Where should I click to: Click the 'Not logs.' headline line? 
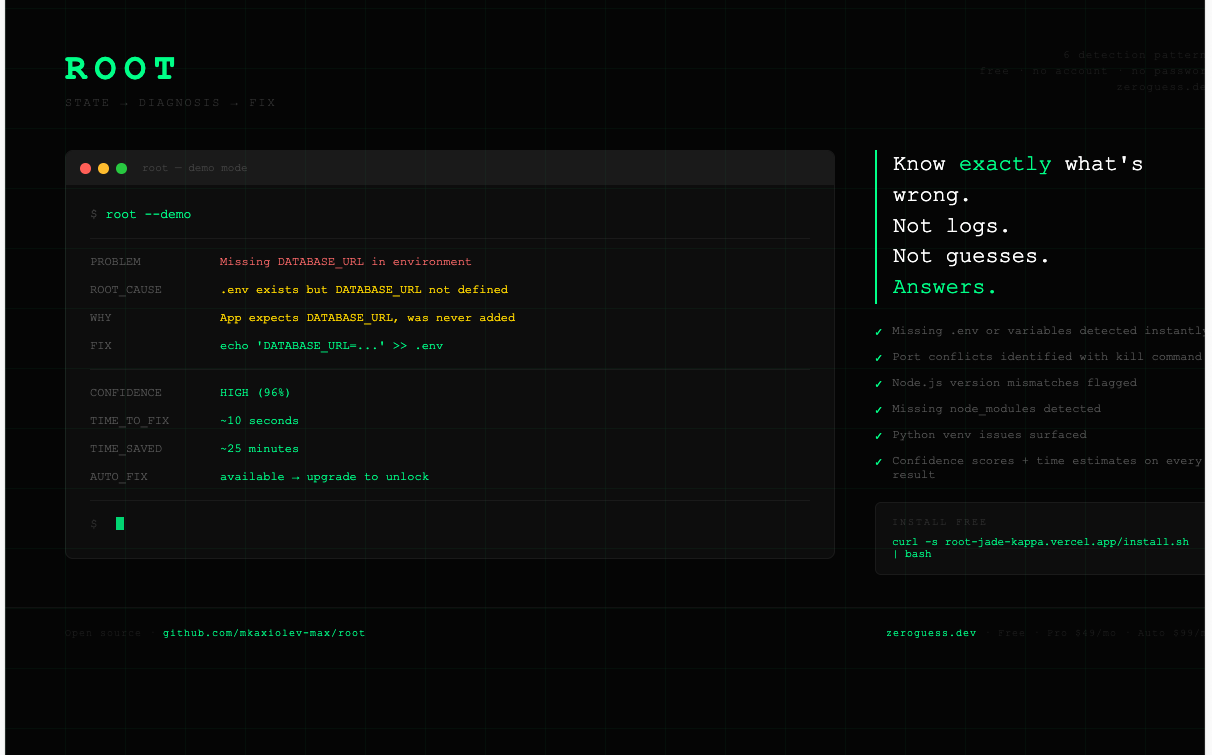click(x=951, y=226)
